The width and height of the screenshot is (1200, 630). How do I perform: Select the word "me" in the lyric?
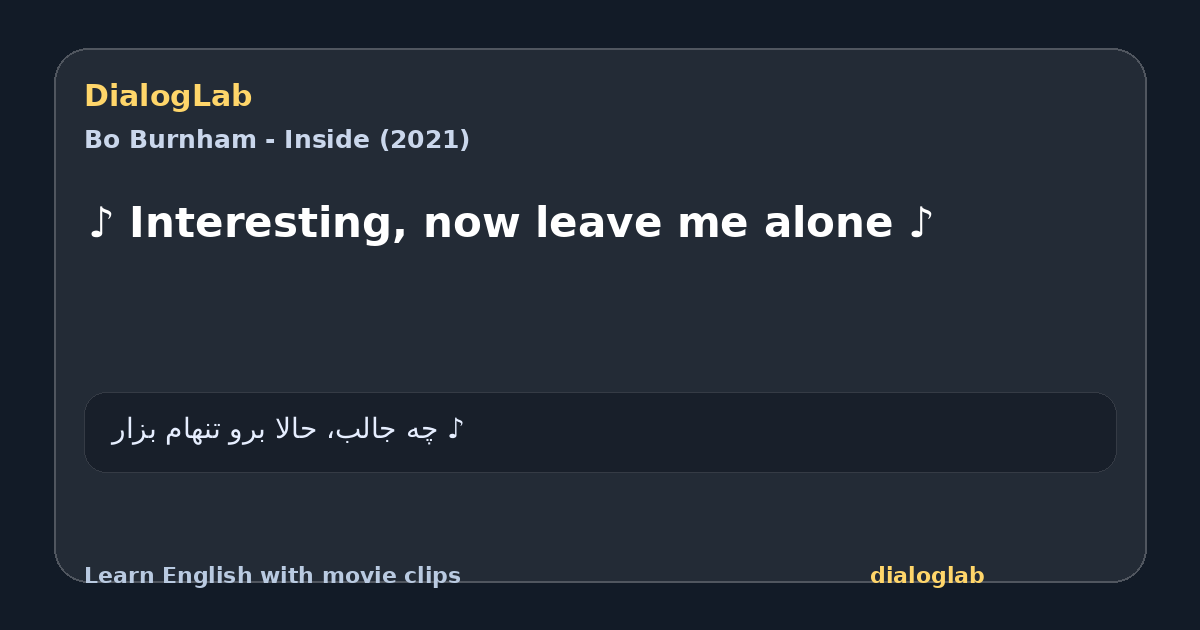pyautogui.click(x=706, y=223)
